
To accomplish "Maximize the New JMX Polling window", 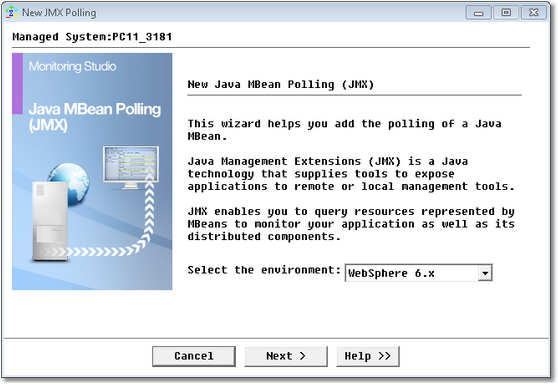I will [x=506, y=13].
